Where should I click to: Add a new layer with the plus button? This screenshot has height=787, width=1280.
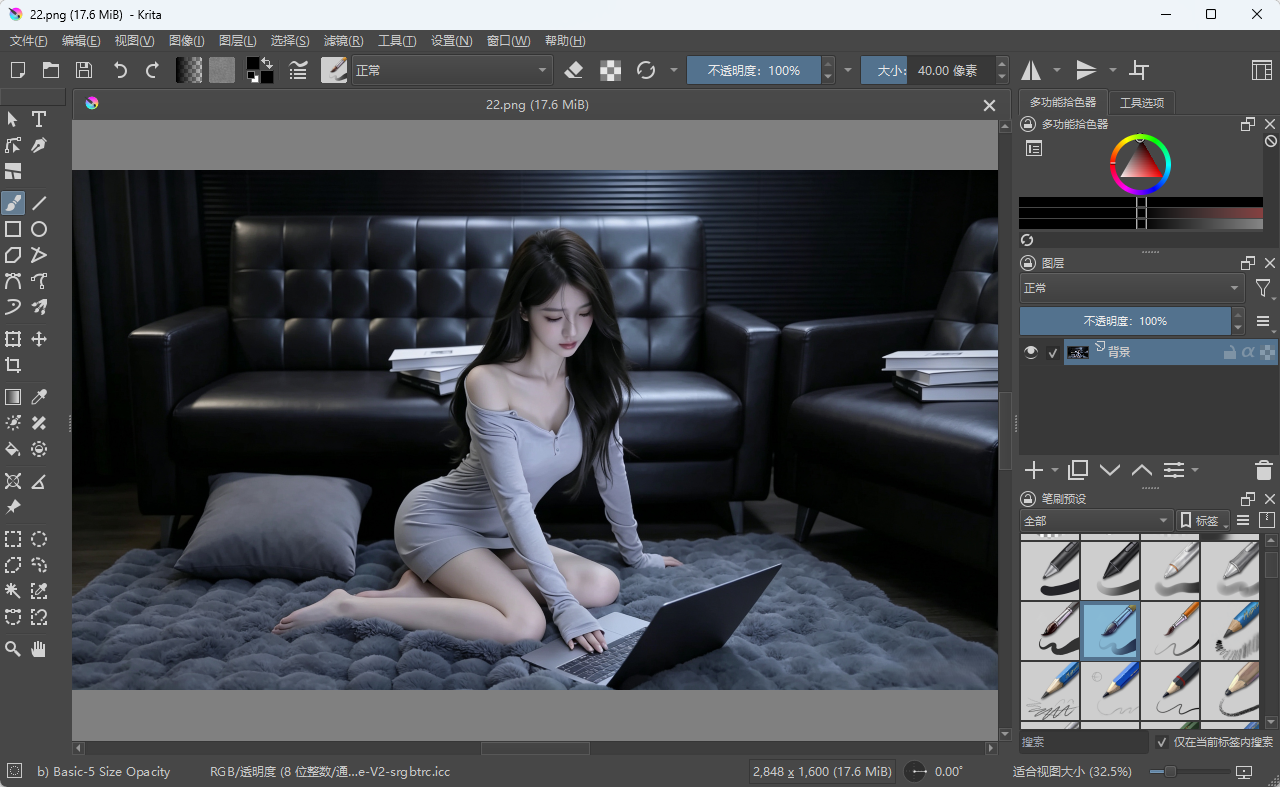tap(1034, 470)
